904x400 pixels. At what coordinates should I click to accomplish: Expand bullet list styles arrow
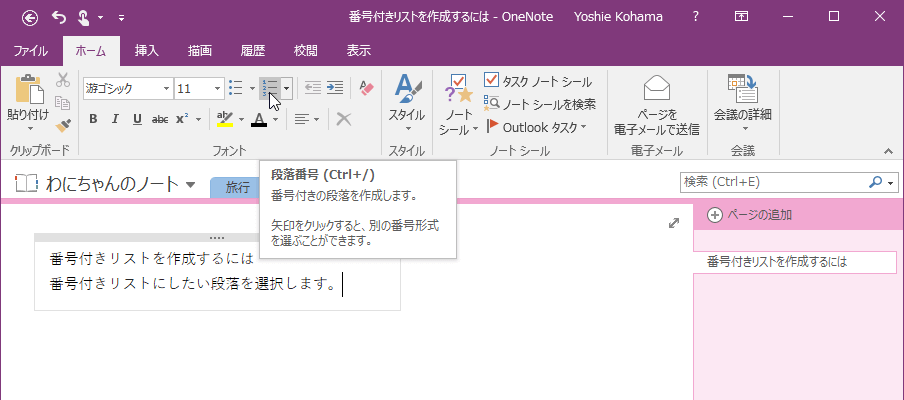[252, 88]
